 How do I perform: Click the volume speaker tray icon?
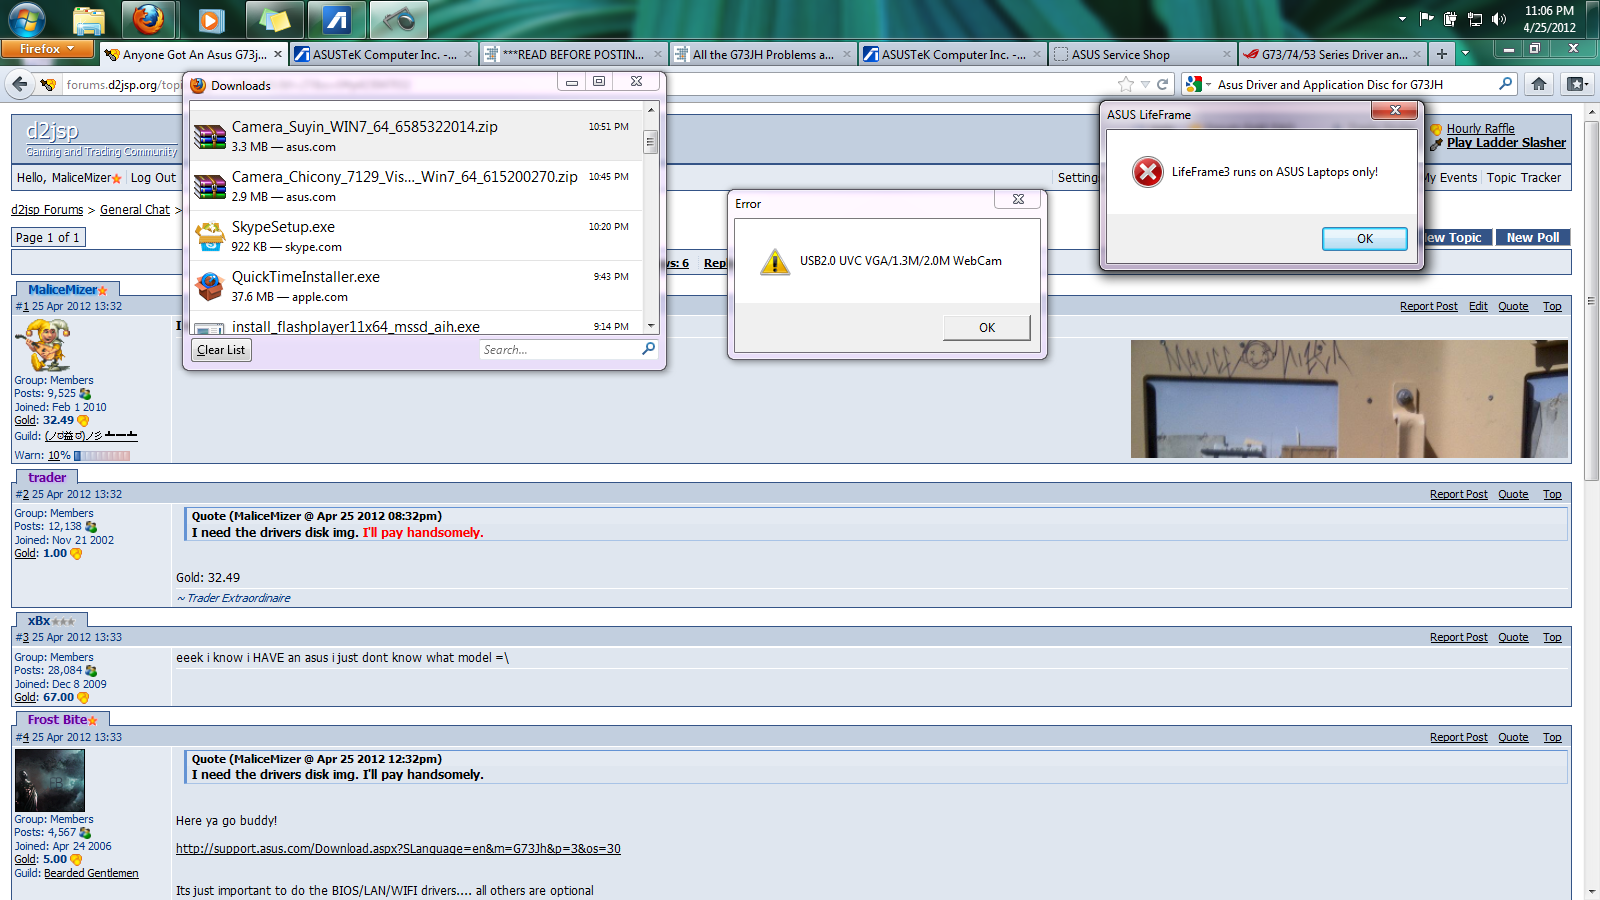coord(1498,19)
